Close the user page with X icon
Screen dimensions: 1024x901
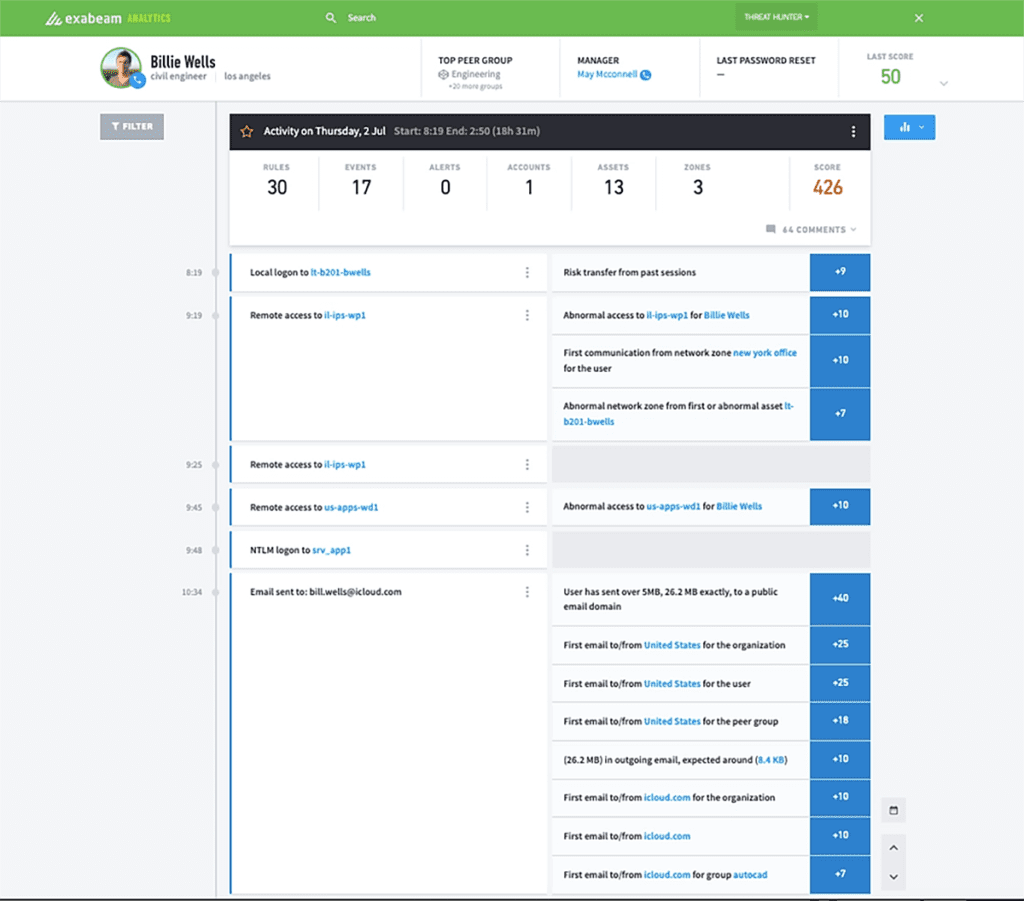click(x=919, y=18)
